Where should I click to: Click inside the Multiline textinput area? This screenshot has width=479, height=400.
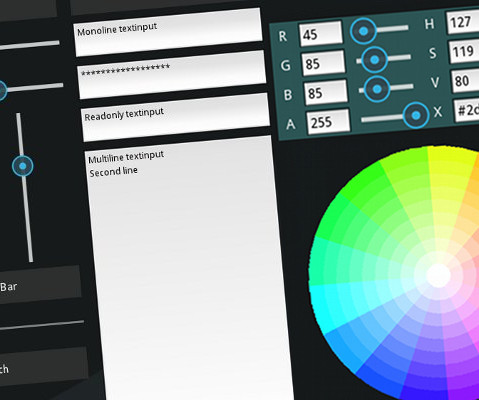tap(190, 268)
